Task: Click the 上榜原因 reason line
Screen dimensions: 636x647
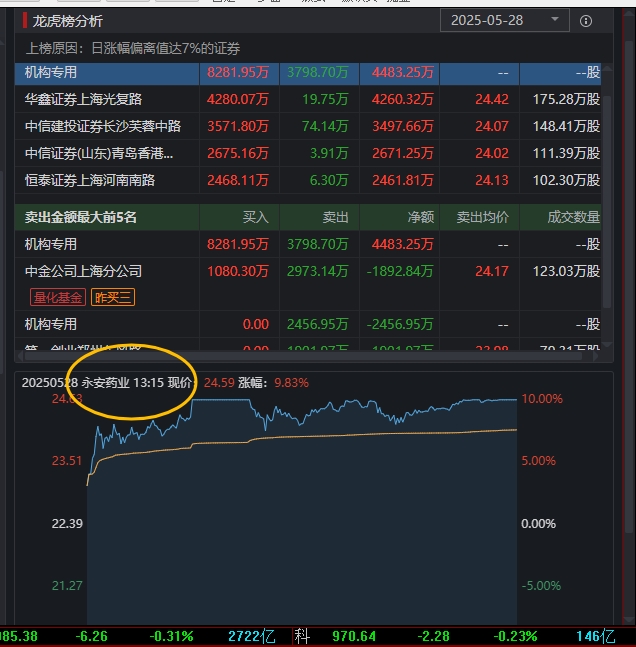Action: coord(132,49)
